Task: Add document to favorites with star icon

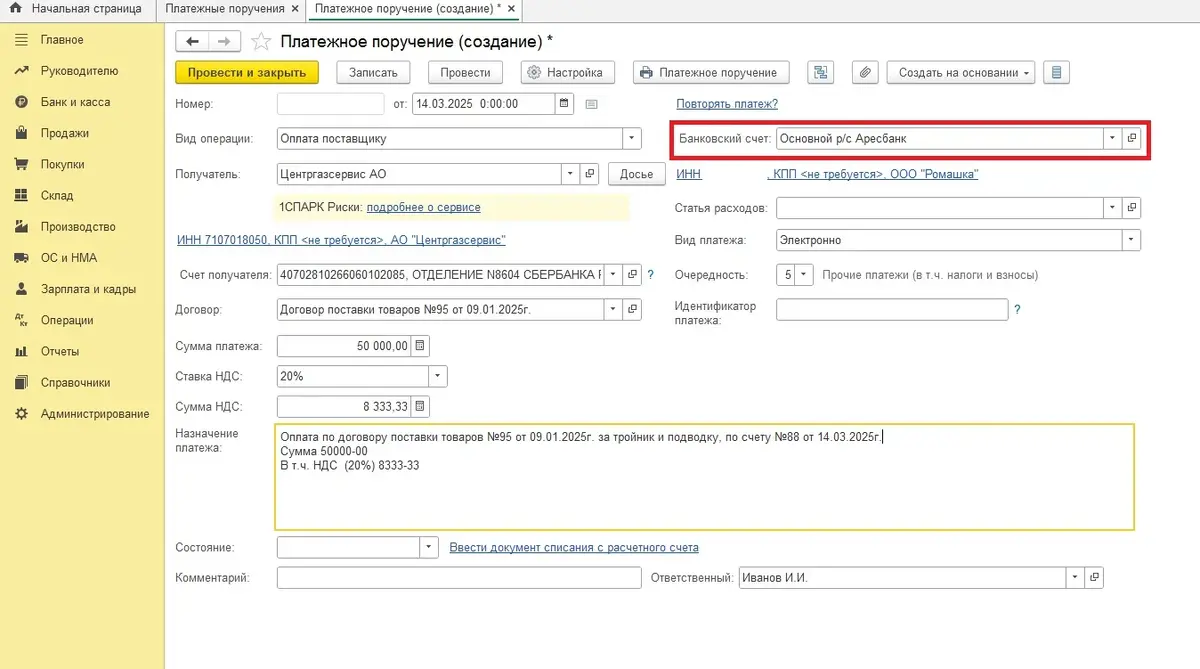Action: coord(261,41)
